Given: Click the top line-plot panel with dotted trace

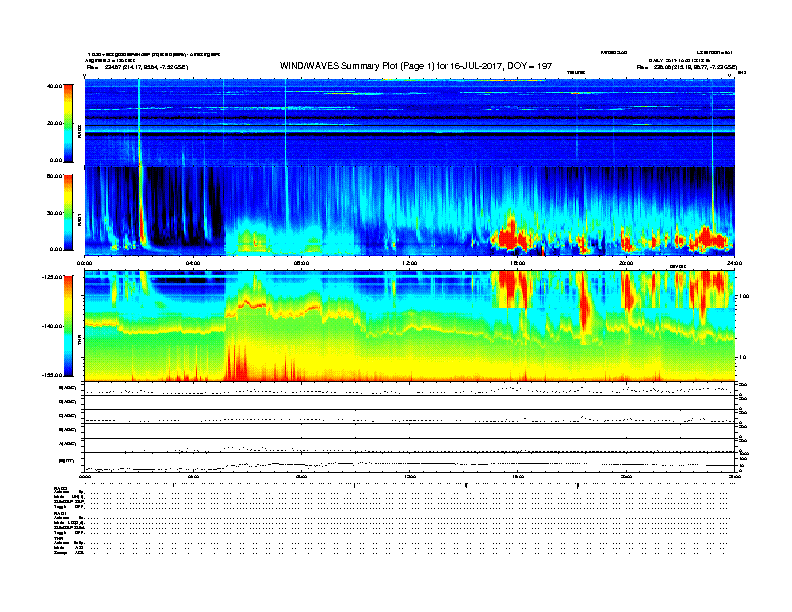Looking at the screenshot, I should click(409, 389).
